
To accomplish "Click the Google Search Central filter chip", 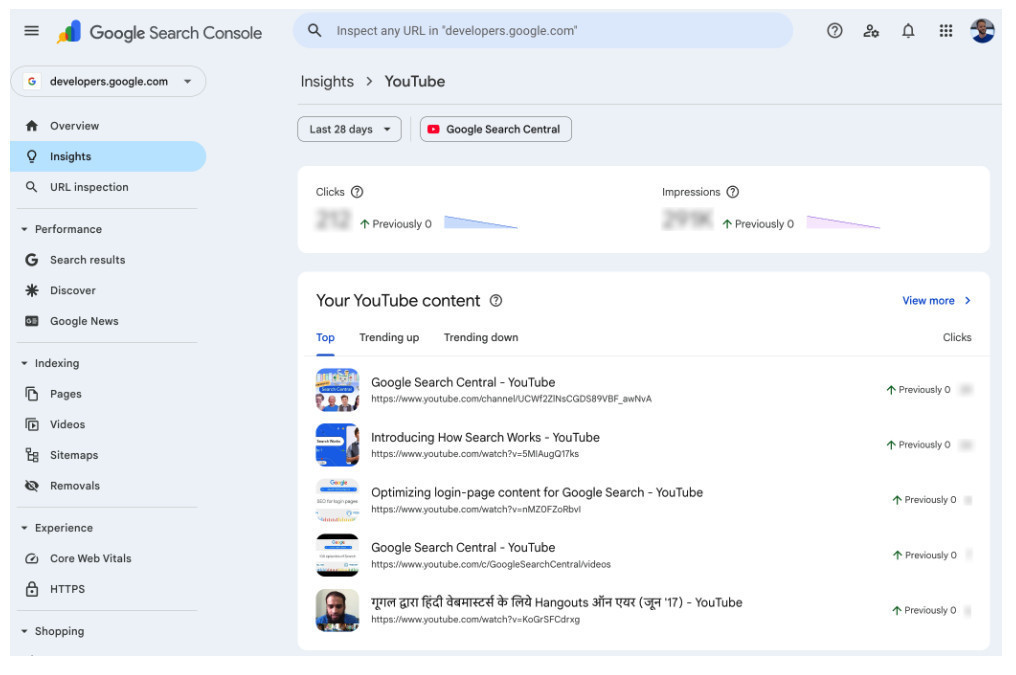I will 496,129.
